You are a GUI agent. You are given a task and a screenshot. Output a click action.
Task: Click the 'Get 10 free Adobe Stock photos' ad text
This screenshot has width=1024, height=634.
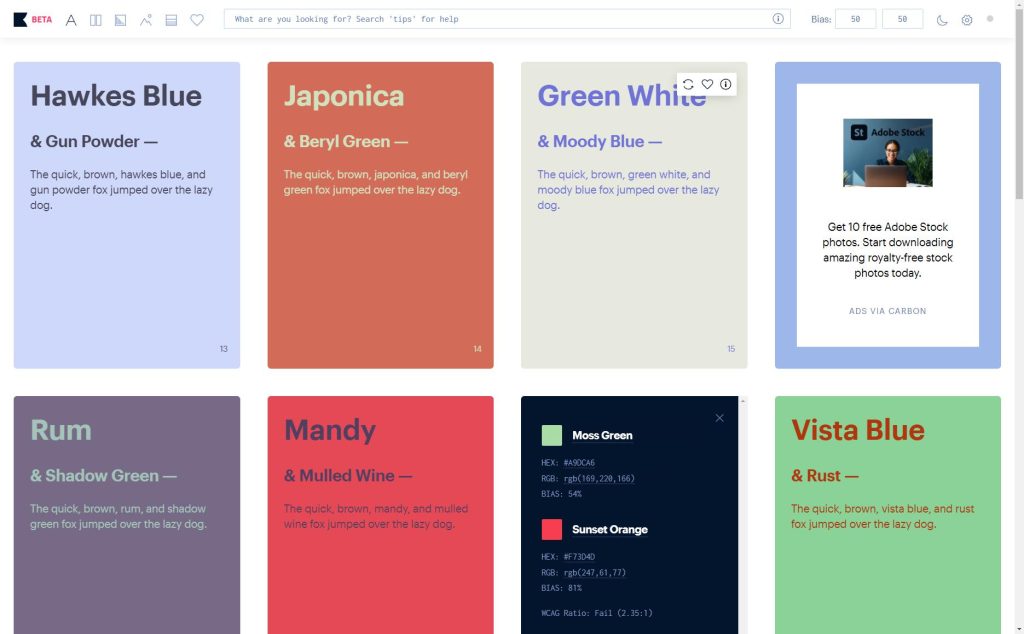(x=888, y=250)
